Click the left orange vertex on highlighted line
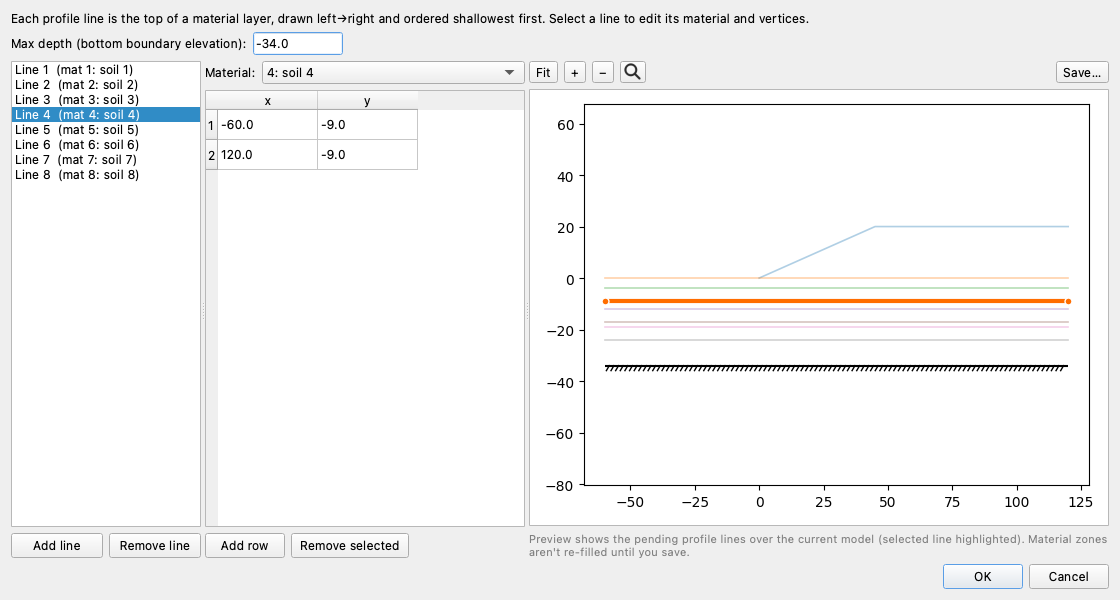The width and height of the screenshot is (1120, 600). click(x=606, y=301)
